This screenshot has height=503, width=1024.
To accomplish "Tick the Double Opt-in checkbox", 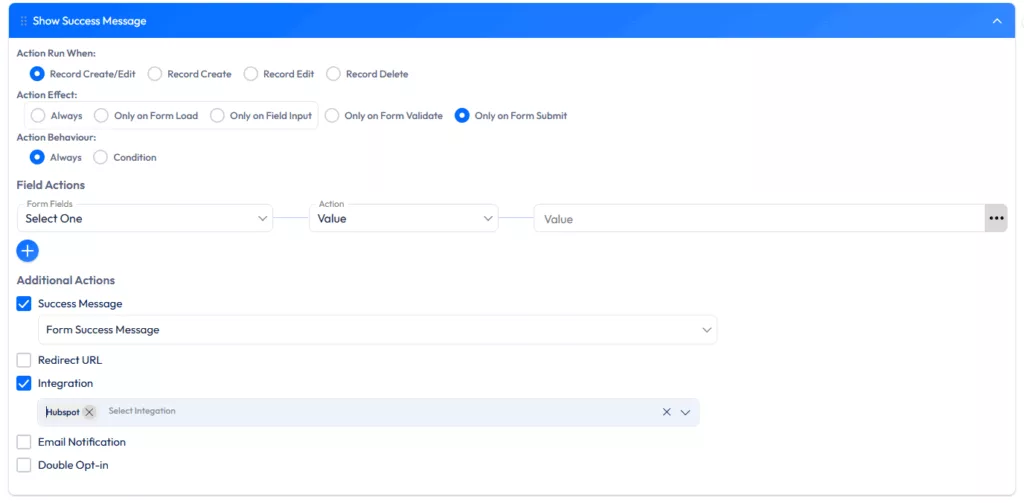I will coord(24,465).
